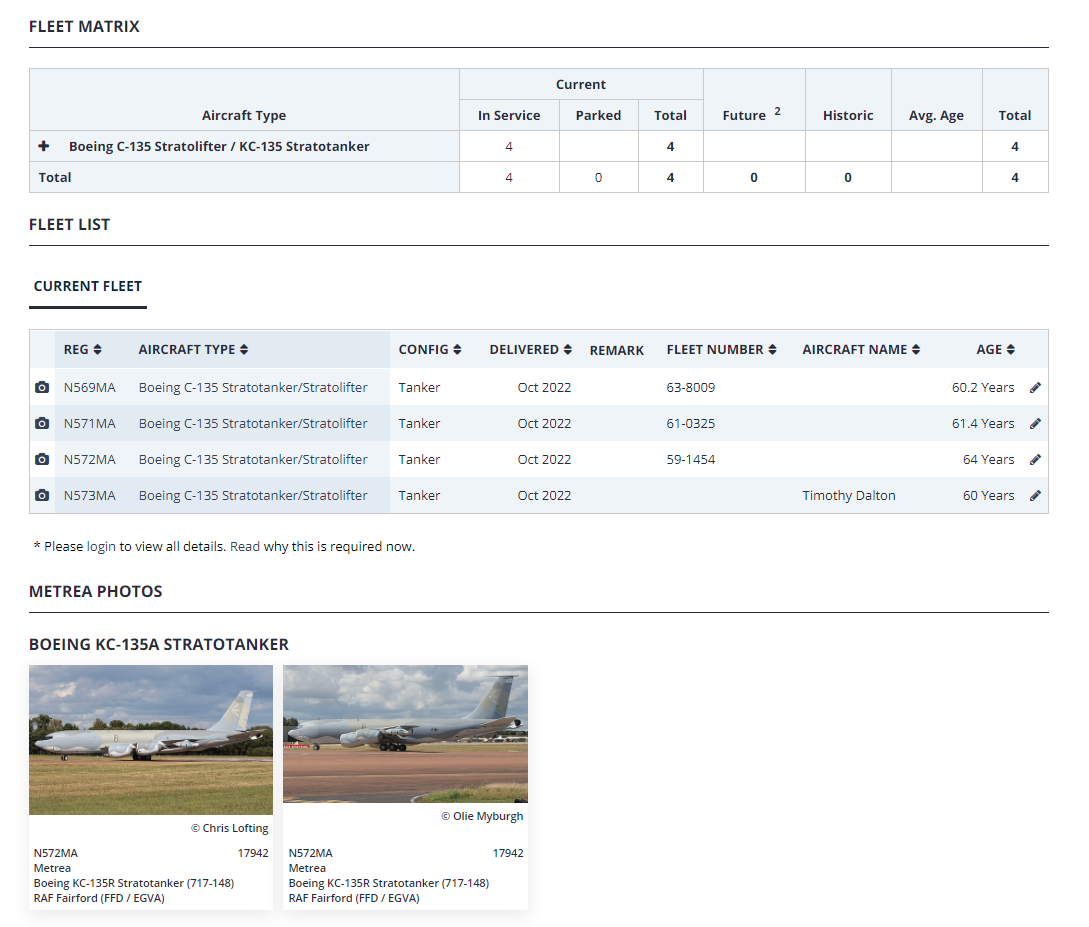Click age value 60.2 Years

[x=983, y=387]
